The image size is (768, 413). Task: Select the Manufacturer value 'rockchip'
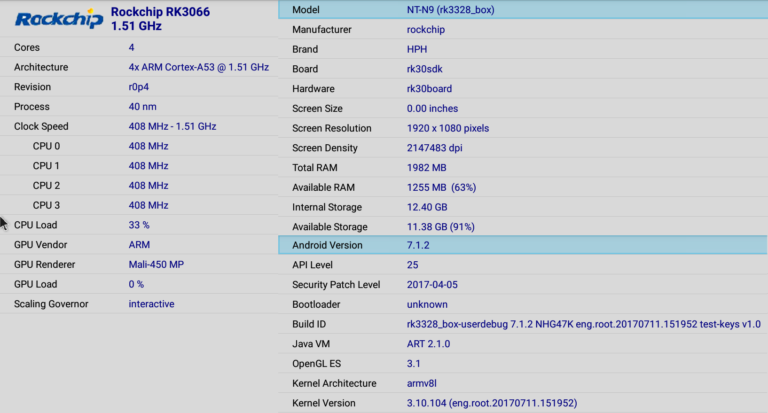pos(426,29)
